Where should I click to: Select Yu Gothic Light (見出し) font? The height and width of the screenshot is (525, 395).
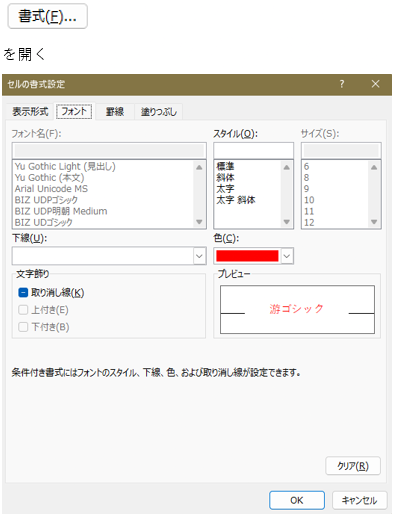pyautogui.click(x=65, y=166)
